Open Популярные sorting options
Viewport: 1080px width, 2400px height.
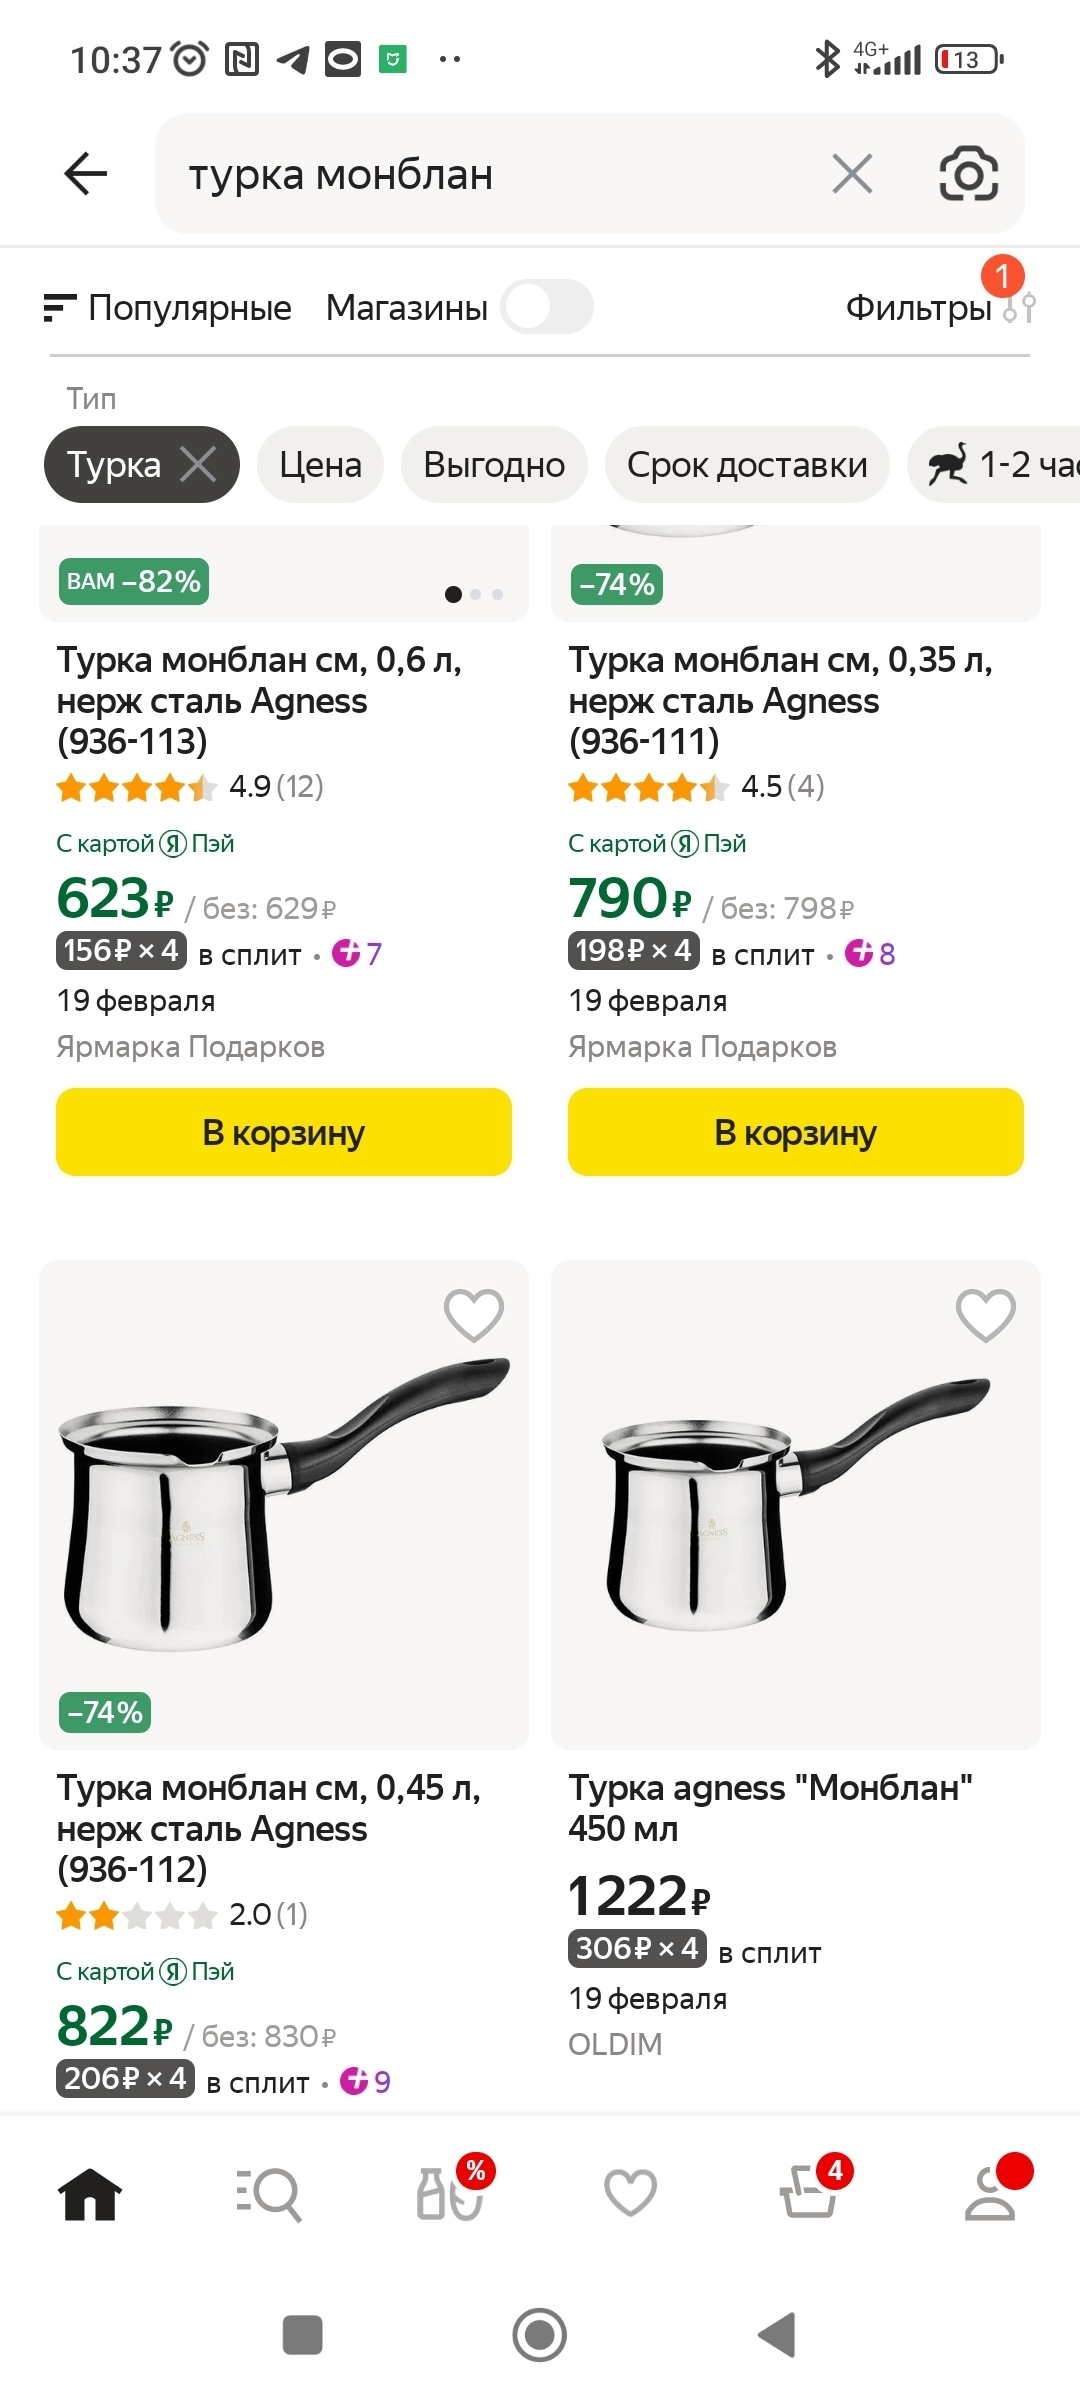(168, 308)
